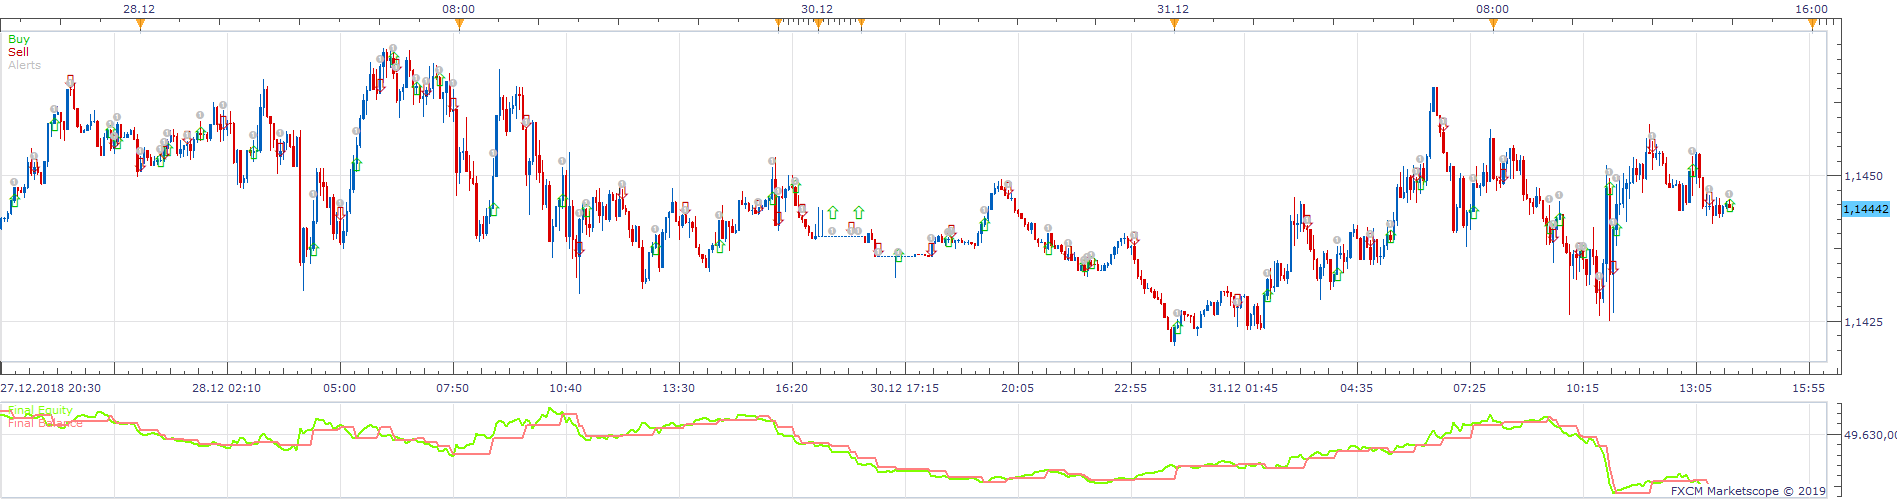The height and width of the screenshot is (500, 1899).
Task: Click the orange marker under 28.12
Action: (x=140, y=25)
